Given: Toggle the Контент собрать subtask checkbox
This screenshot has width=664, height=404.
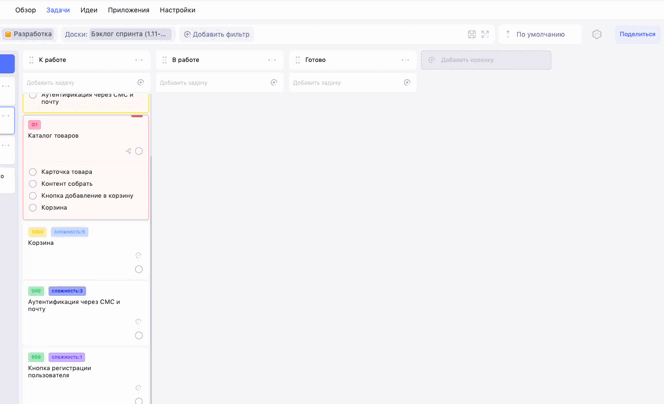Looking at the screenshot, I should point(33,184).
